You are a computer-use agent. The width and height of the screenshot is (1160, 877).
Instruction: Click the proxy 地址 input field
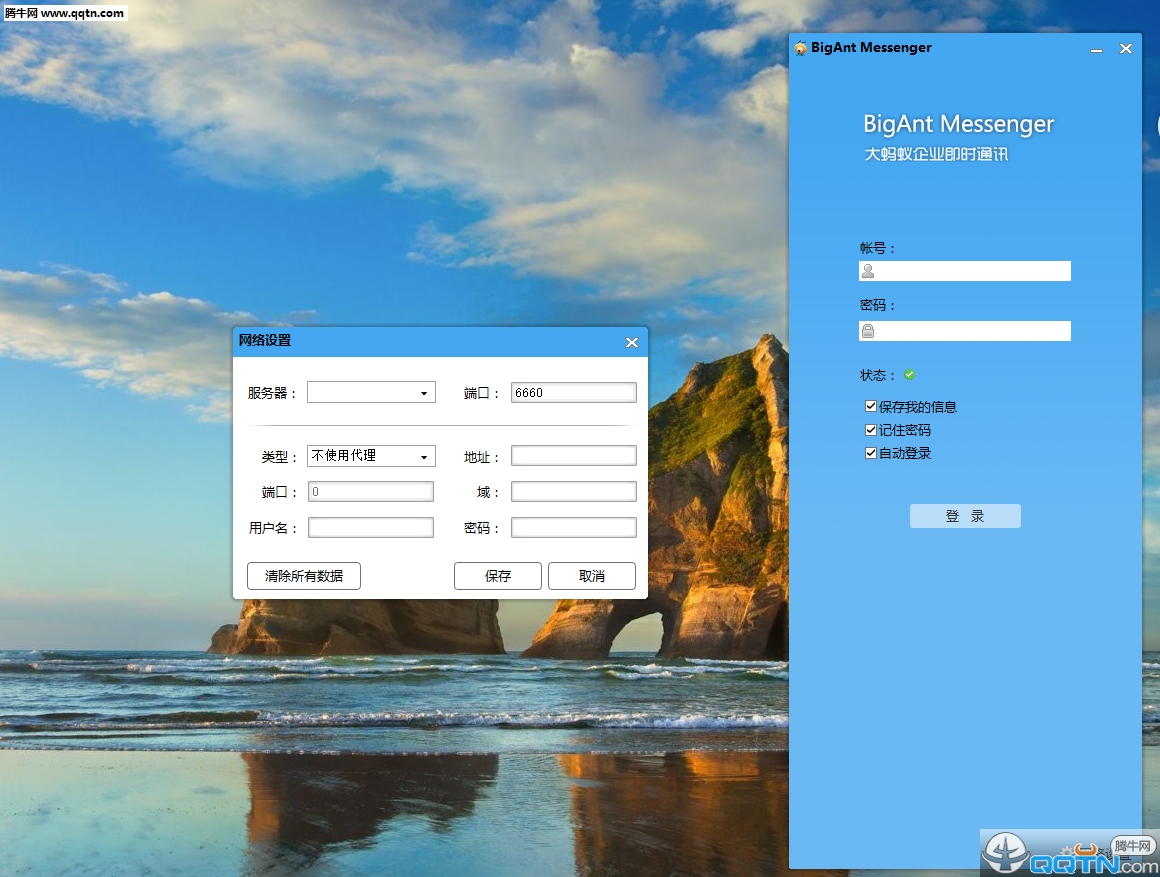pyautogui.click(x=573, y=456)
